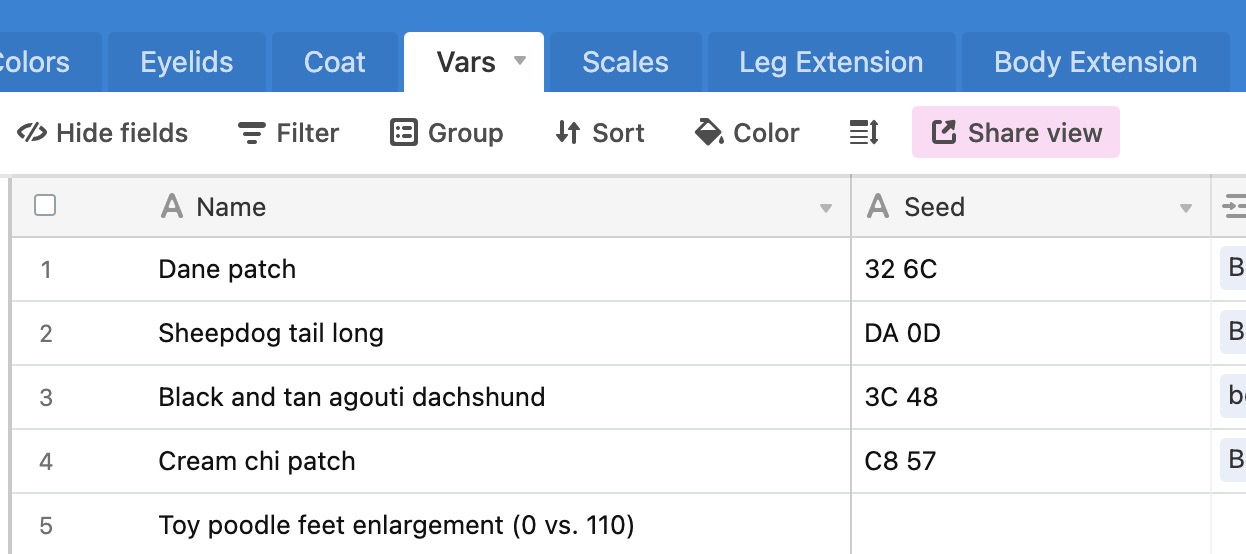Viewport: 1246px width, 554px height.
Task: Click the Share view external-link icon
Action: click(x=943, y=133)
